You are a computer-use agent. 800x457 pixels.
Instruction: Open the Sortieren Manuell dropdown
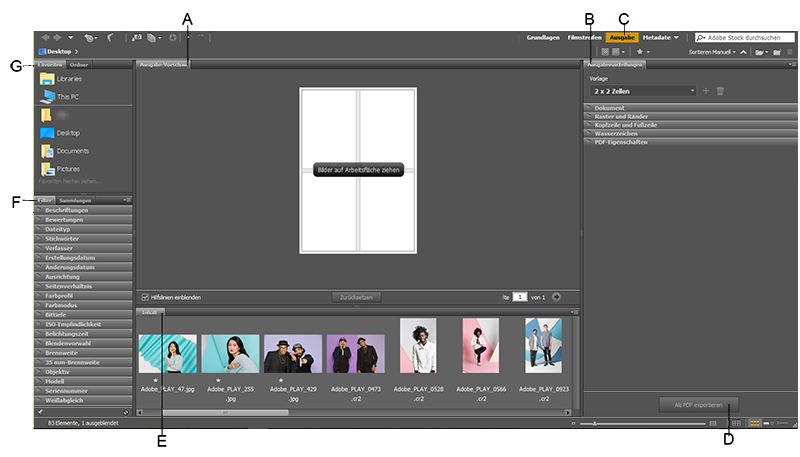point(712,52)
